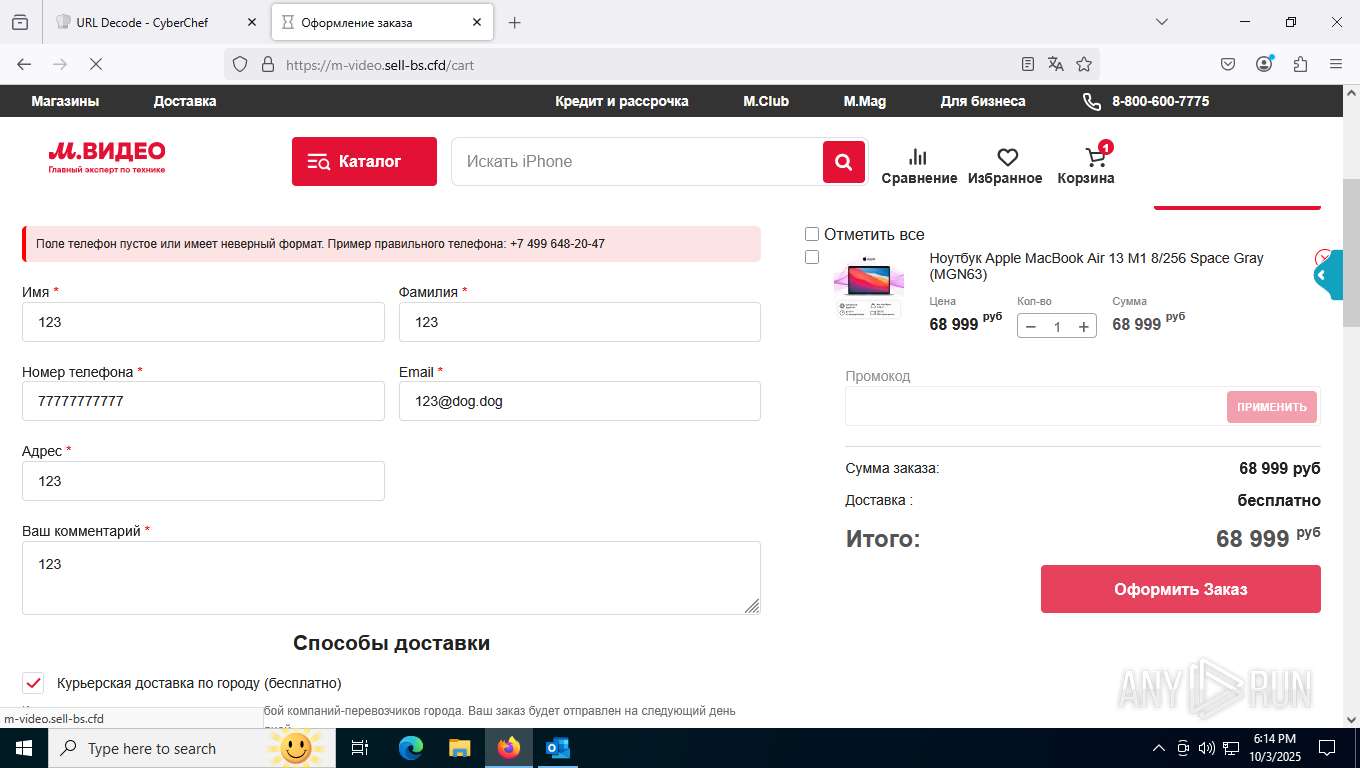Image resolution: width=1360 pixels, height=768 pixels.
Task: Click into Номер телефона field
Action: coord(203,401)
